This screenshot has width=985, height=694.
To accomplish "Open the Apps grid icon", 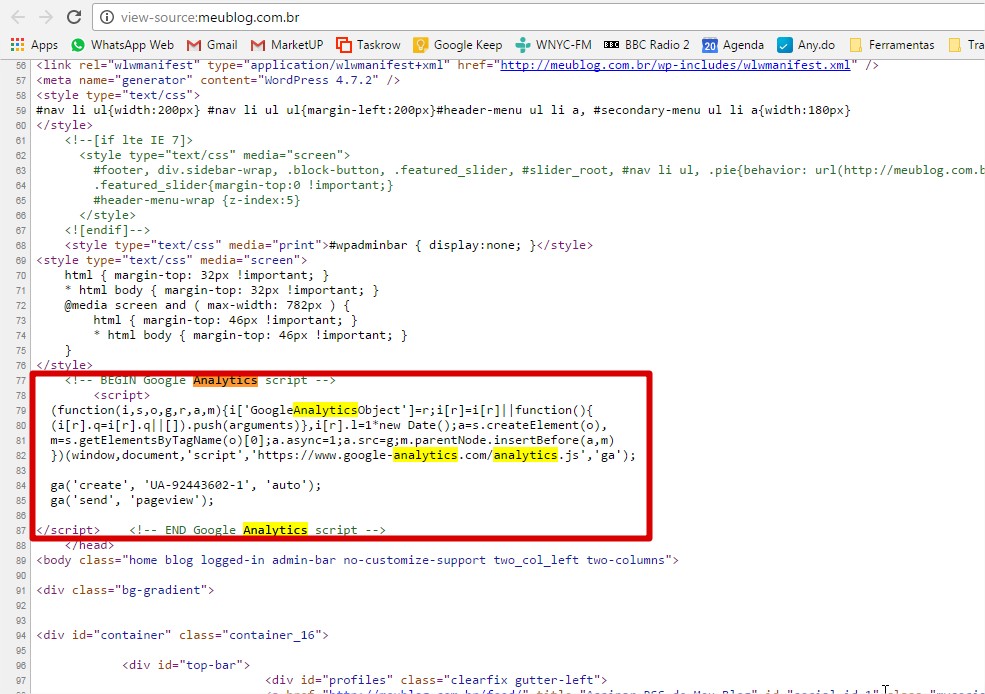I will pos(18,45).
